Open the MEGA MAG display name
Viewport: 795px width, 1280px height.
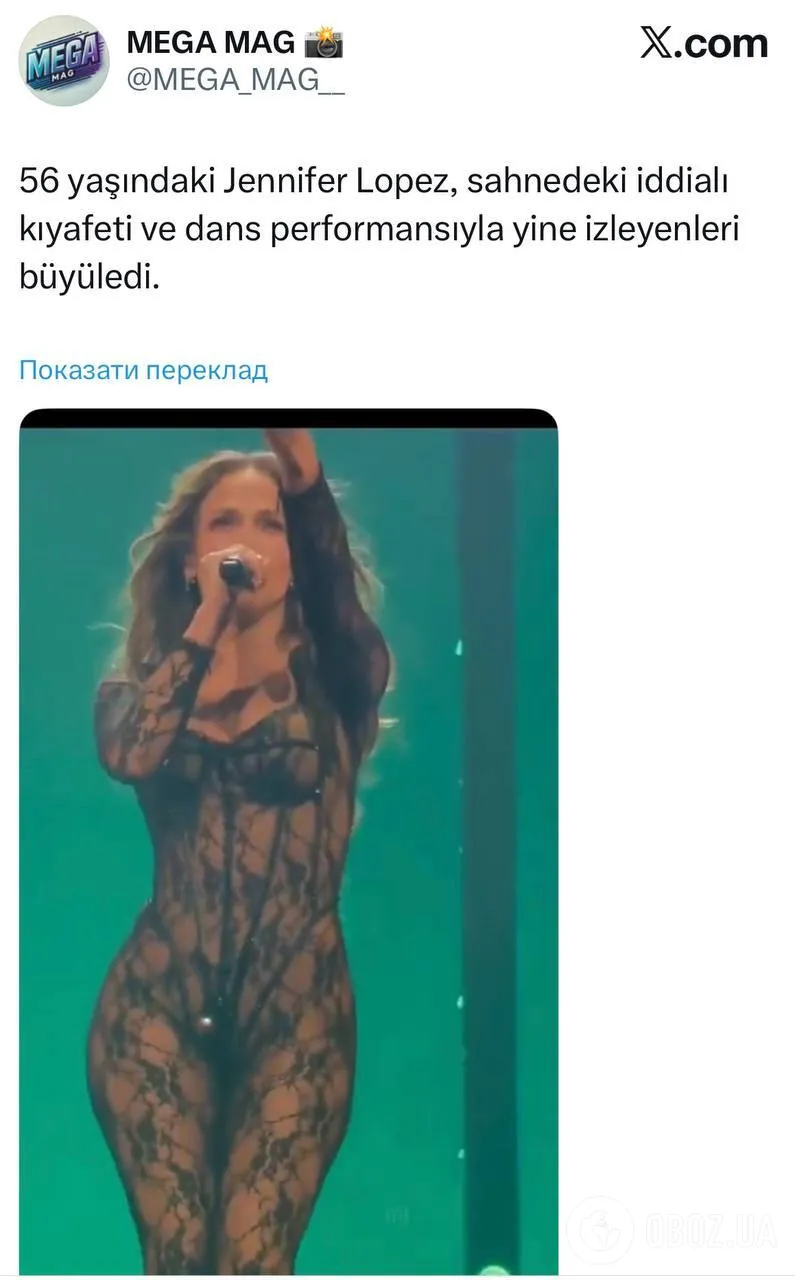tap(211, 42)
